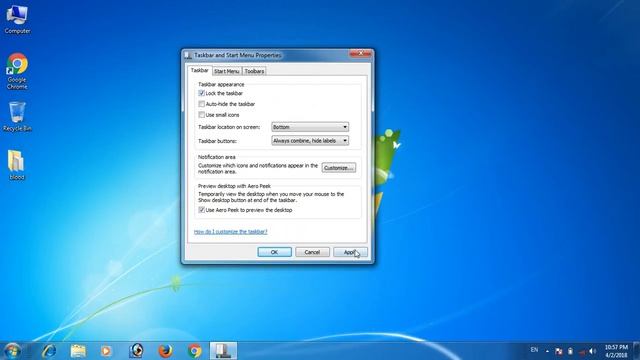Screen dimensions: 640x360
Task: Switch to the Toolbars tab
Action: point(254,71)
